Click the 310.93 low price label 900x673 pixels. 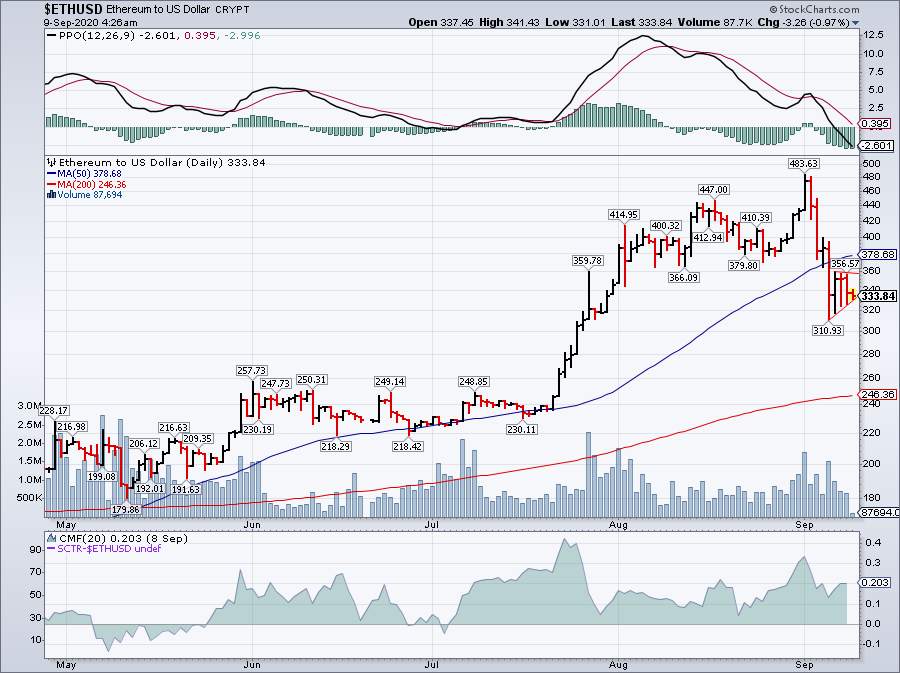(x=828, y=330)
